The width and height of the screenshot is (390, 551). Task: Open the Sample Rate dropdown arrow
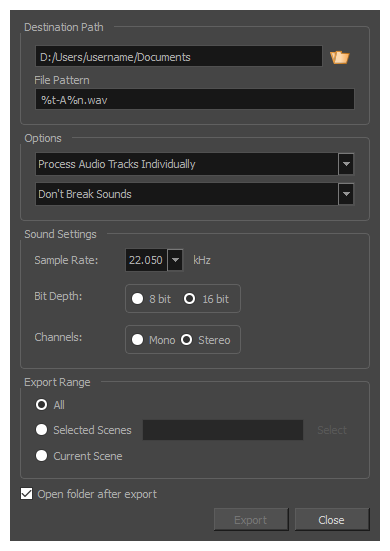click(x=175, y=260)
